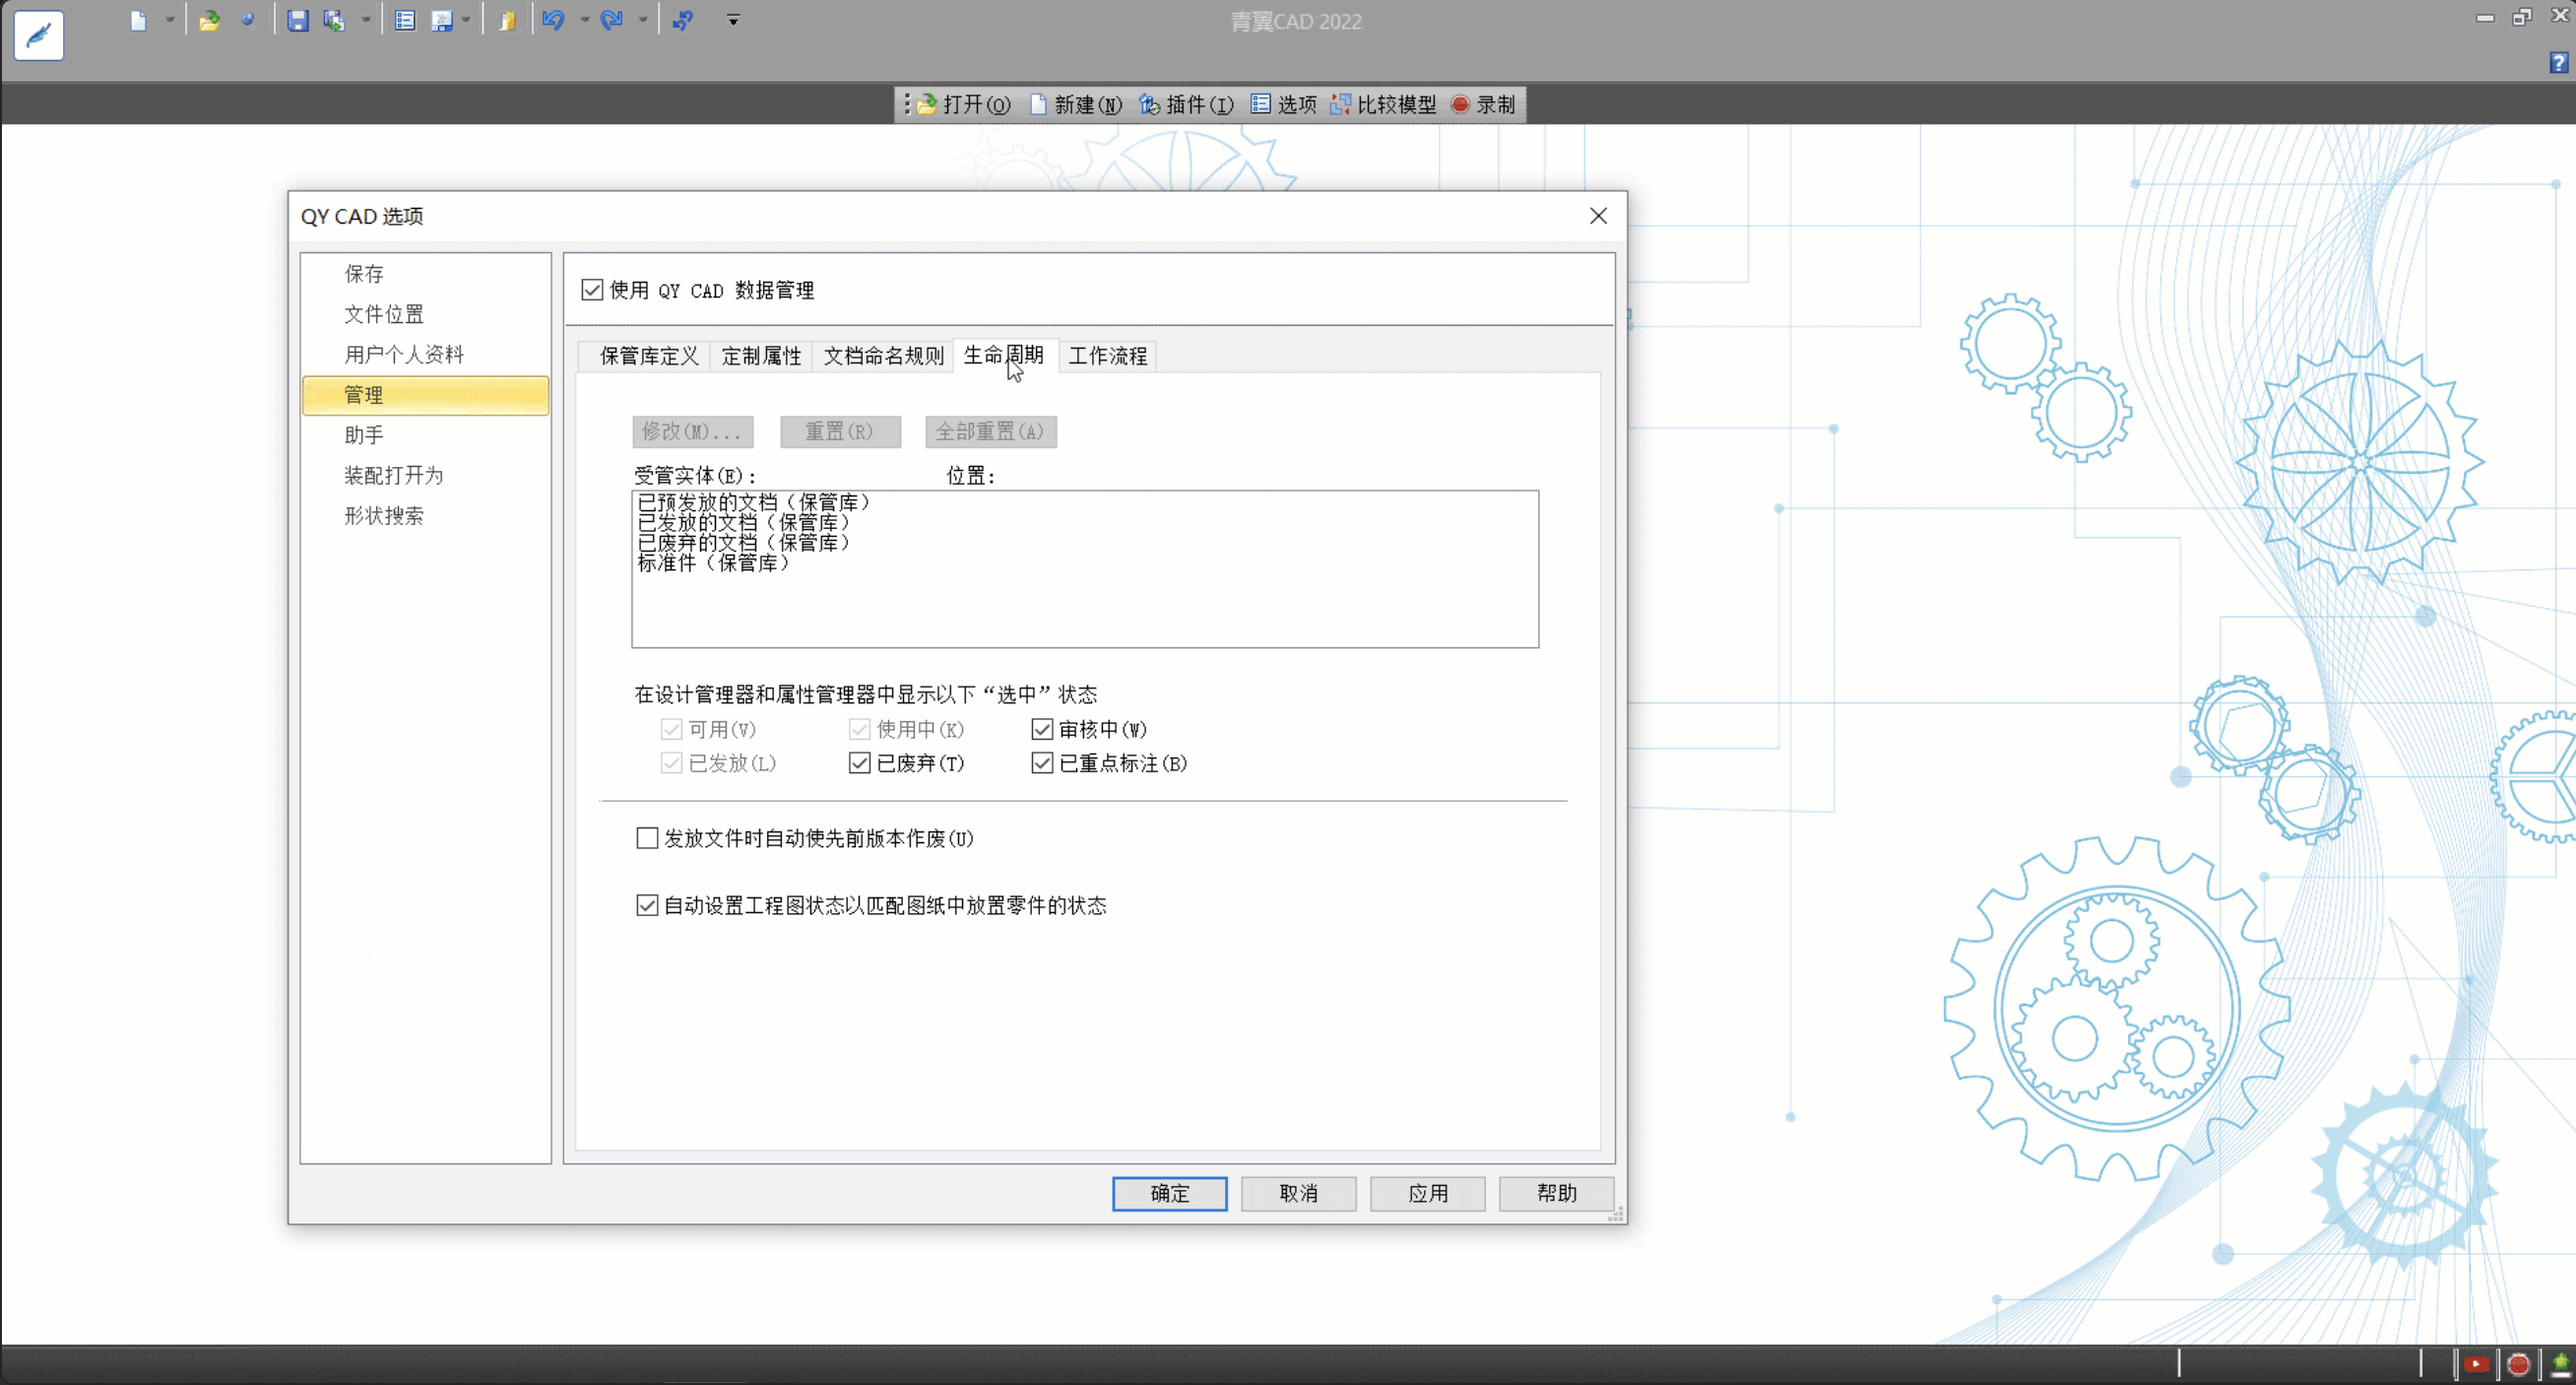This screenshot has height=1385, width=2576.
Task: Select 管理 in options sidebar
Action: (x=426, y=395)
